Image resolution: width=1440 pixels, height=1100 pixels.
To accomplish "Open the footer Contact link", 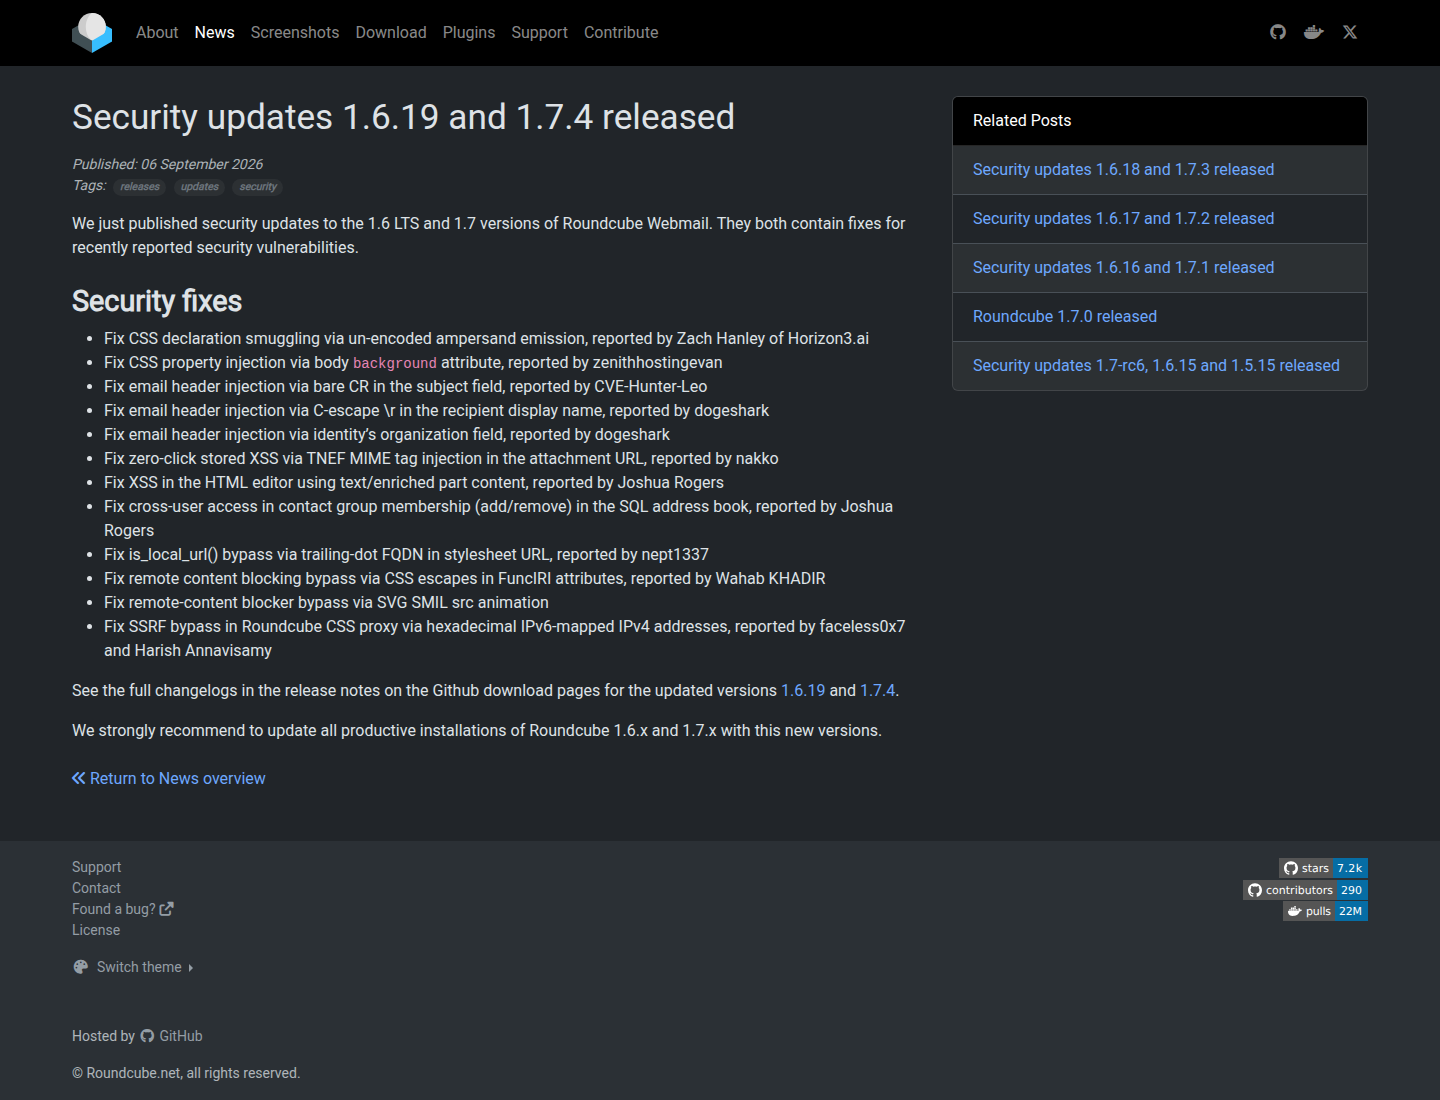I will tap(96, 888).
